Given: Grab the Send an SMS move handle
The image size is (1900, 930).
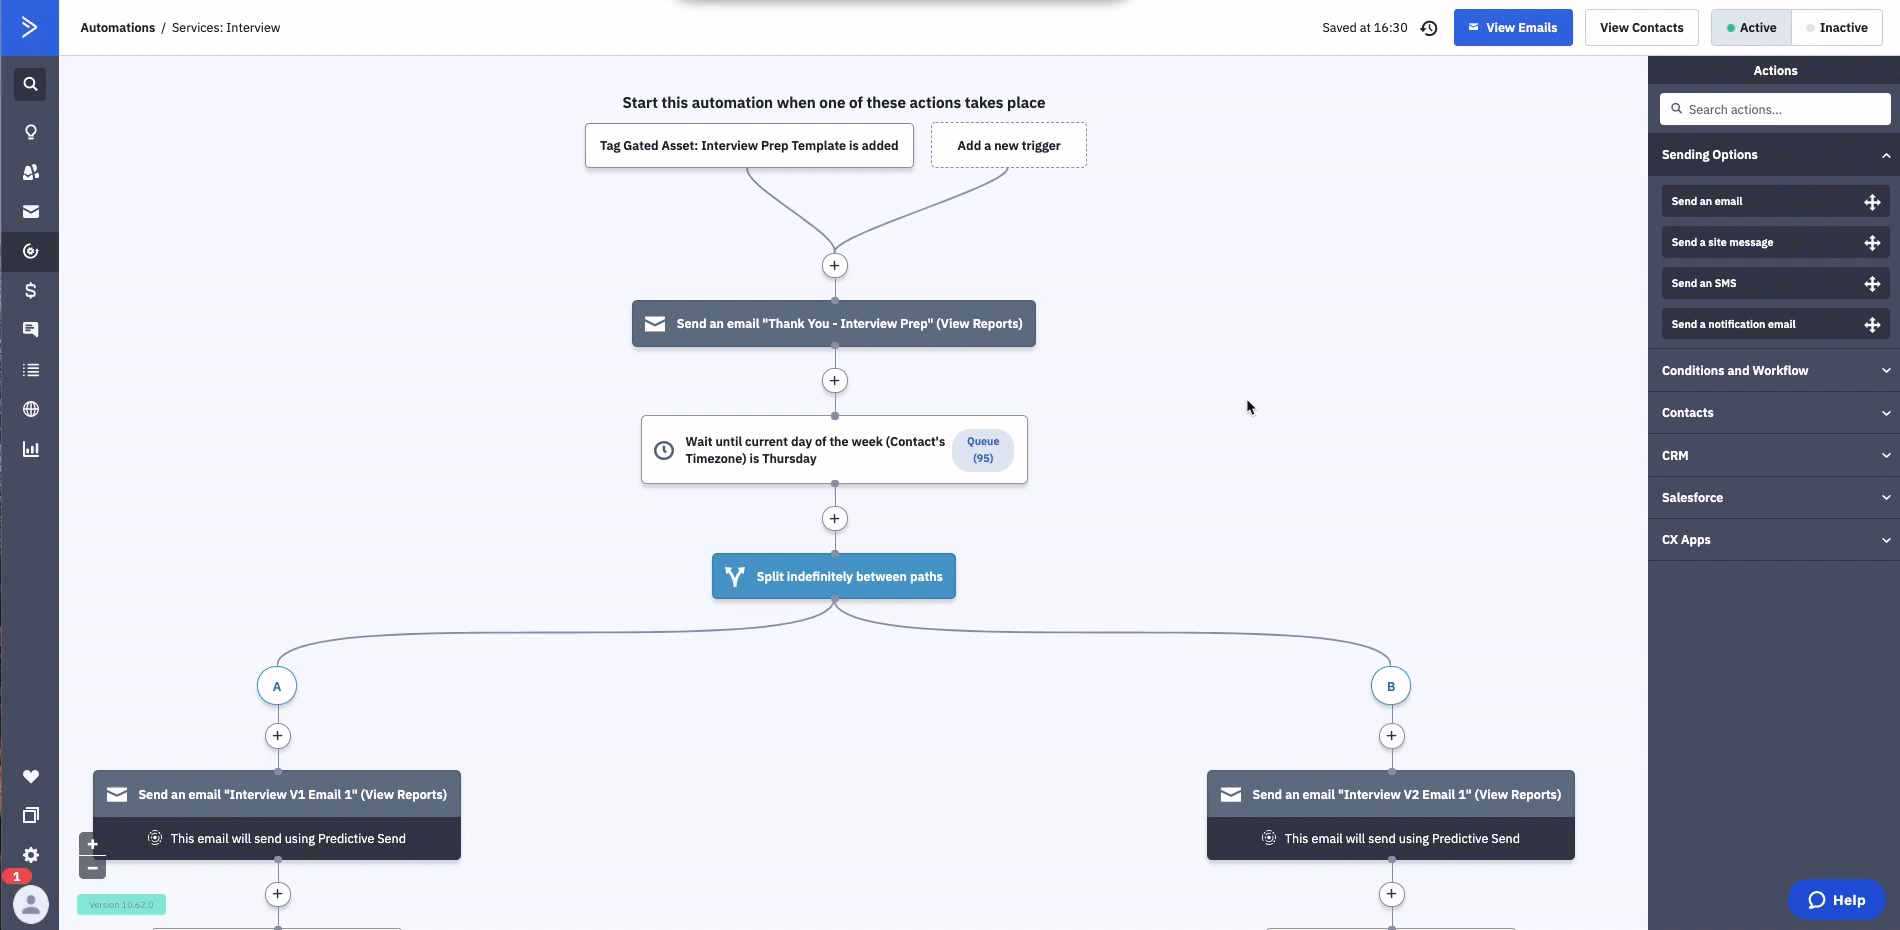Looking at the screenshot, I should 1872,284.
